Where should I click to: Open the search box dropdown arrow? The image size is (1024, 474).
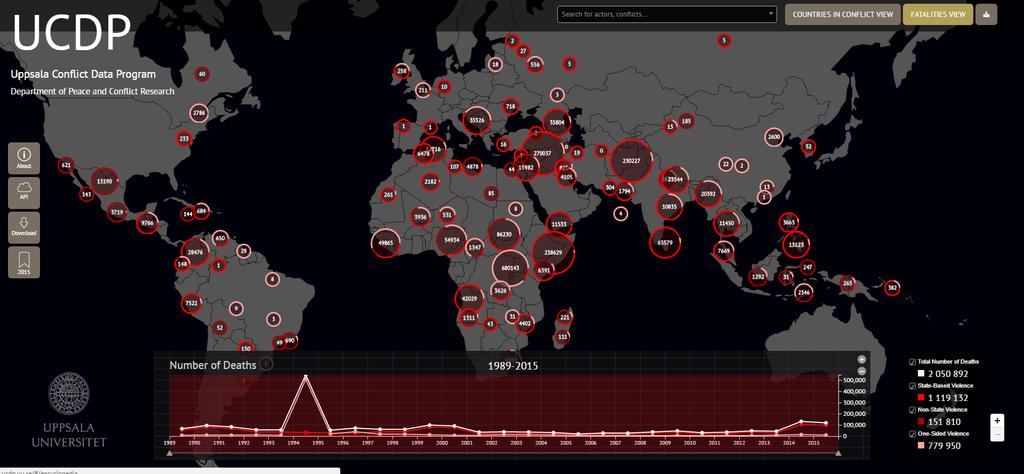coord(771,14)
